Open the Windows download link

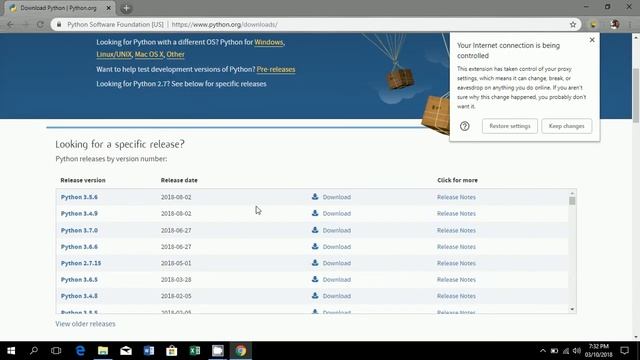(x=269, y=42)
